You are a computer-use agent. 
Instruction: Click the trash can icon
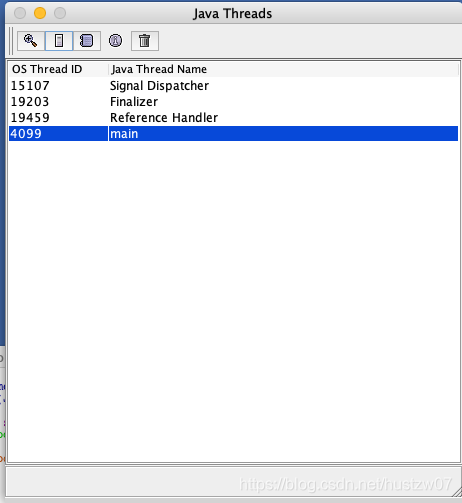point(145,41)
